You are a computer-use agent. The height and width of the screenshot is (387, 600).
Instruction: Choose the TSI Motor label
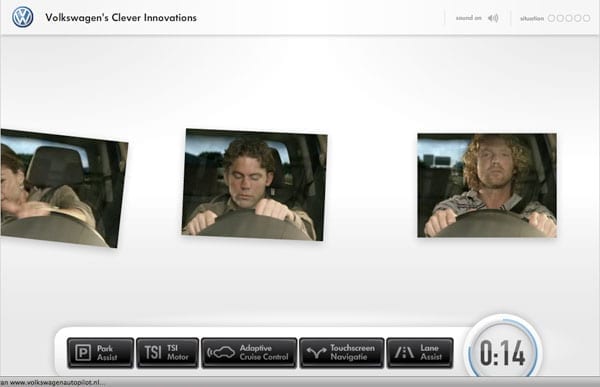[178, 353]
